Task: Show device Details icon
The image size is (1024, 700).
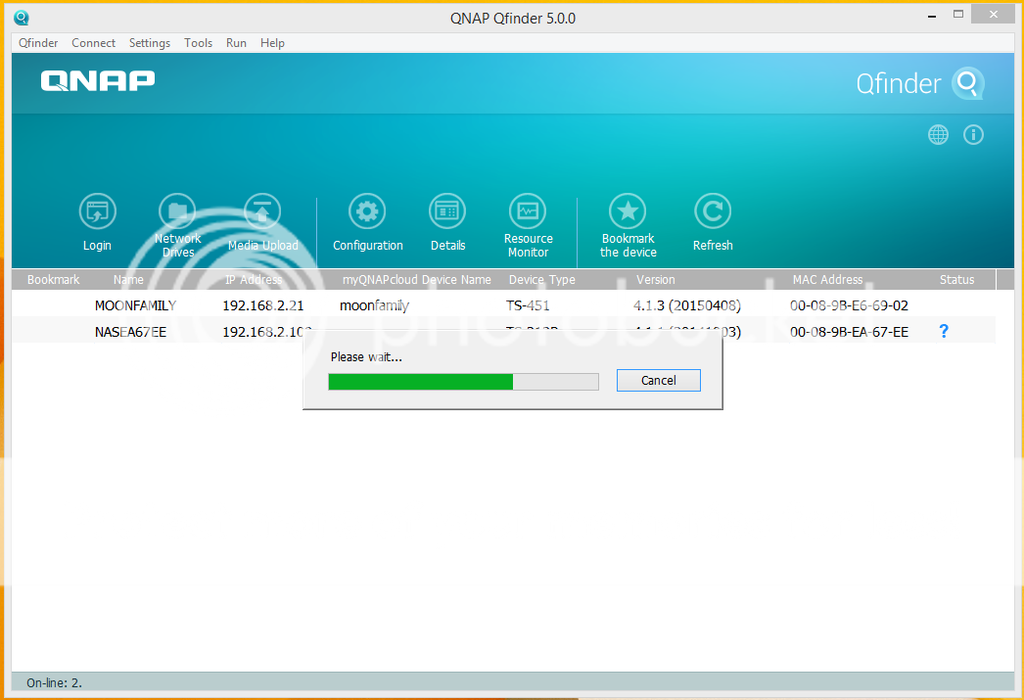Action: tap(447, 211)
